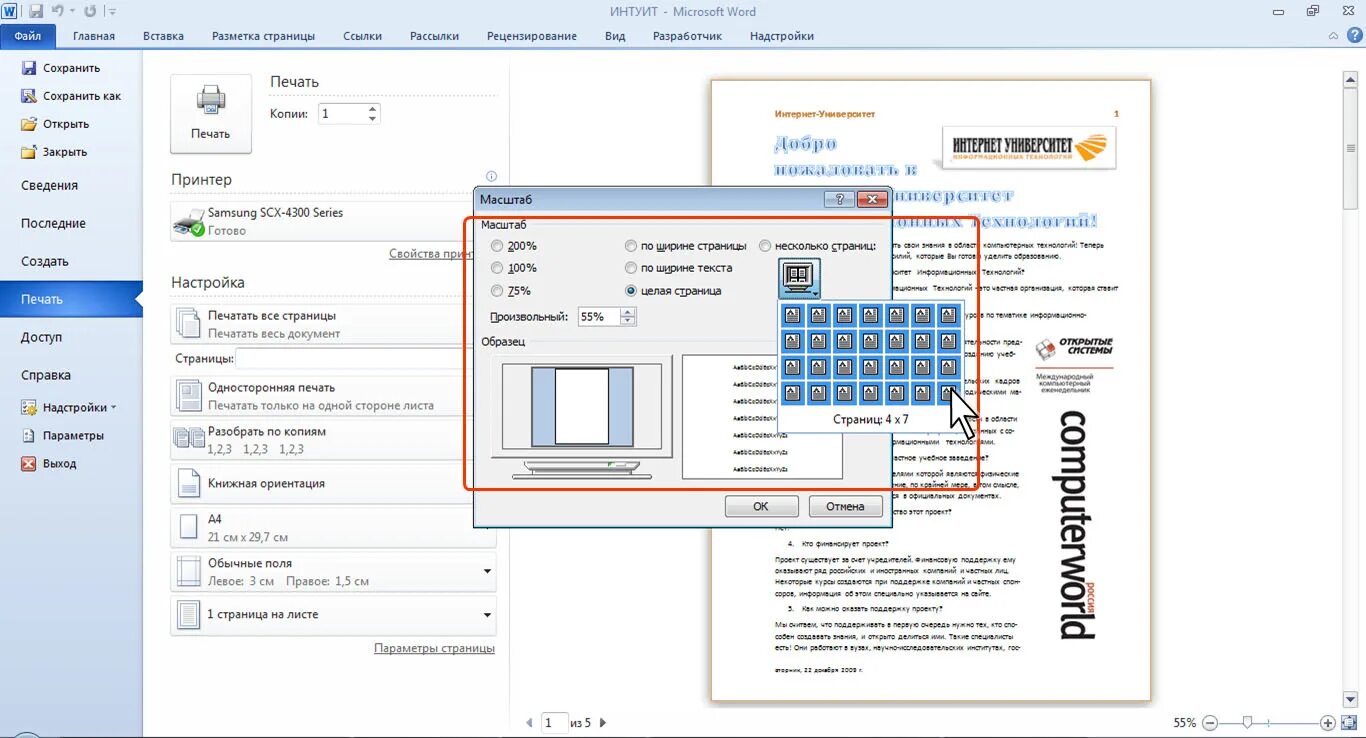The width and height of the screenshot is (1366, 738).
Task: Choose по ширине страницы option
Action: click(686, 245)
